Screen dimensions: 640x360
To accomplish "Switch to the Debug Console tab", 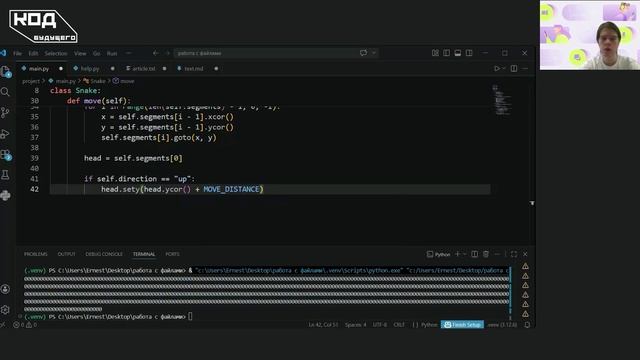I will (x=104, y=254).
